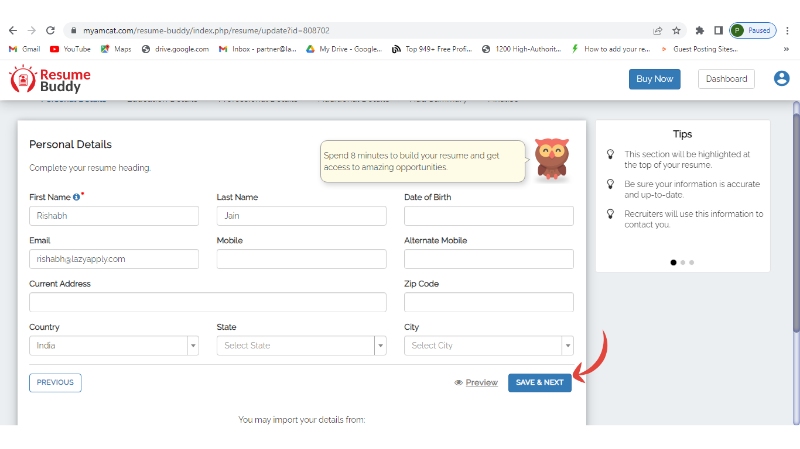This screenshot has width=800, height=449.
Task: Click the share page icon in address bar
Action: point(657,30)
